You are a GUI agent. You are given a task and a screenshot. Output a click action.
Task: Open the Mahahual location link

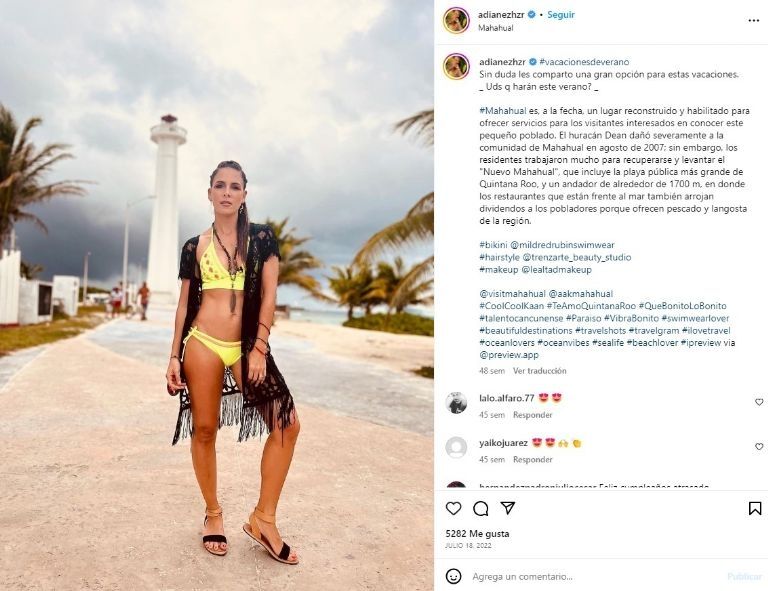495,28
